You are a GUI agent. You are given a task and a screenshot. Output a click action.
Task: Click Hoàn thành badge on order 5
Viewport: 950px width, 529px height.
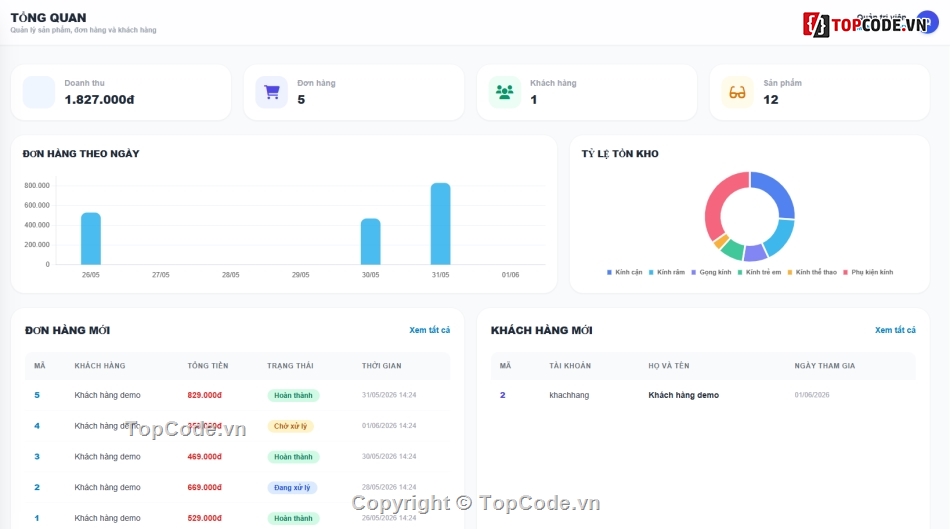(x=293, y=396)
